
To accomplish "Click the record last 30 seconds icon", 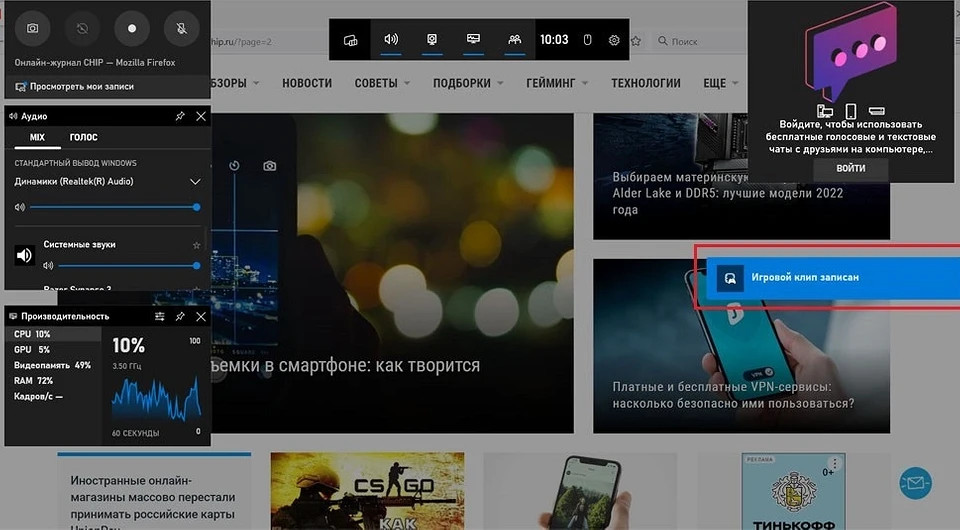I will point(82,28).
